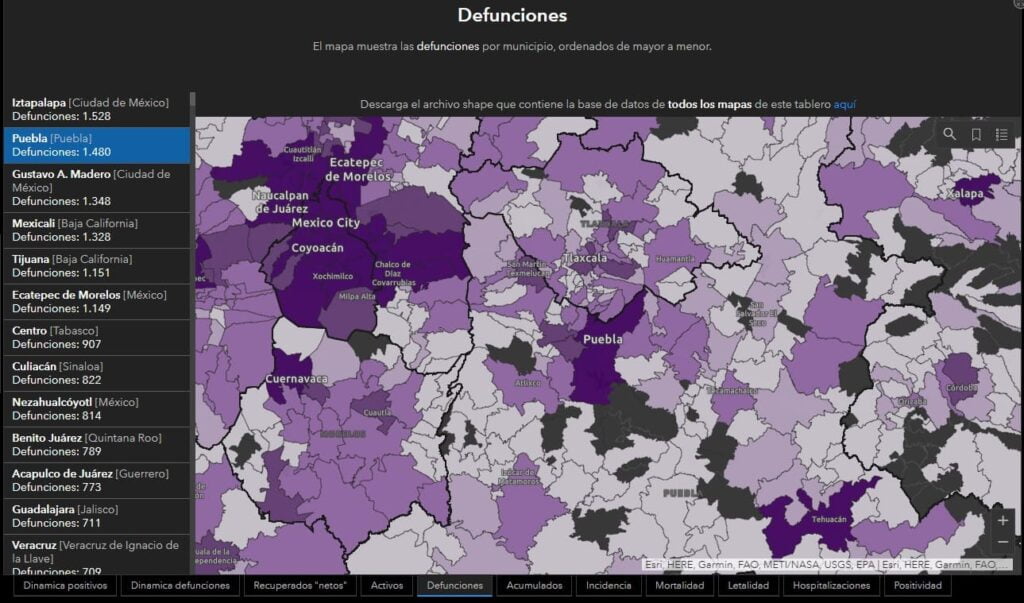Viewport: 1024px width, 603px height.
Task: Open the map bookmarks icon
Action: click(976, 134)
